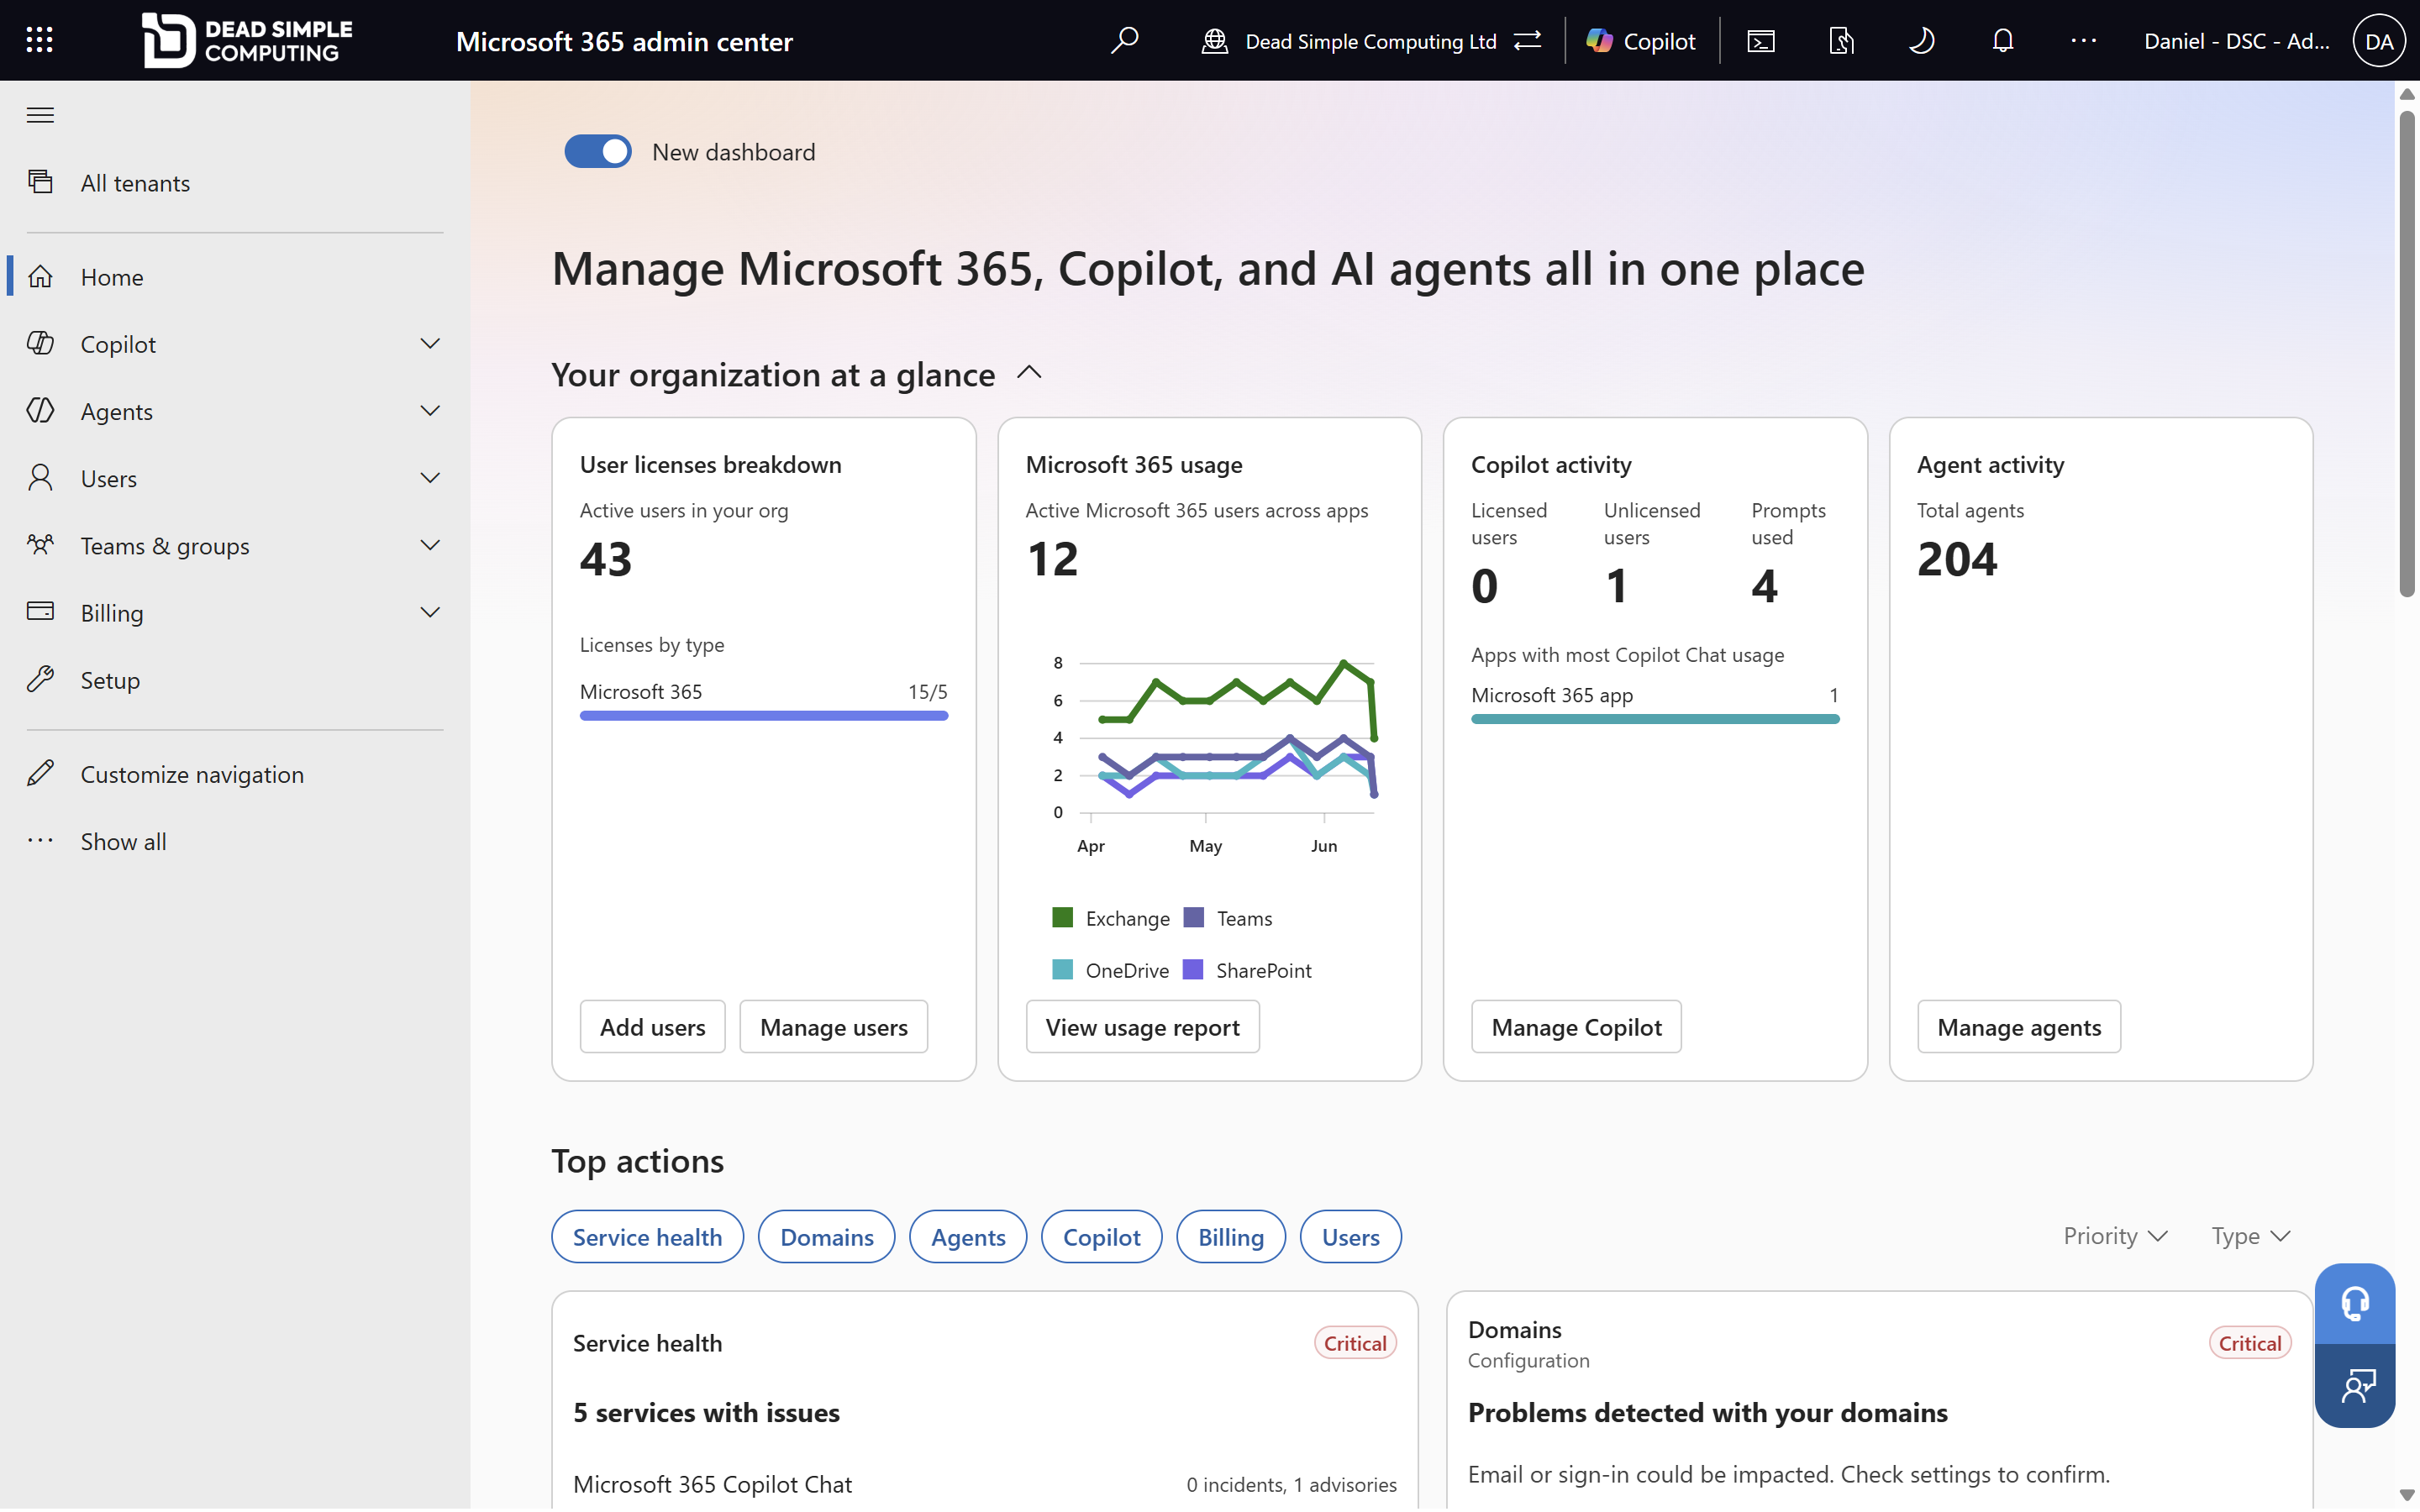
Task: Open the Cloud Shell terminal icon
Action: point(1760,41)
